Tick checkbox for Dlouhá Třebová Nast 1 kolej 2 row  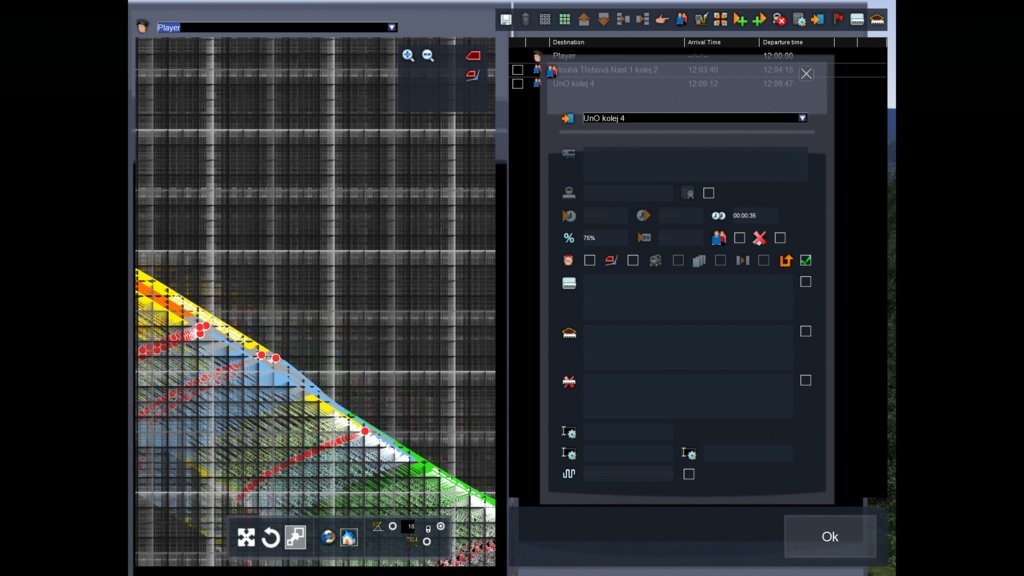[518, 70]
